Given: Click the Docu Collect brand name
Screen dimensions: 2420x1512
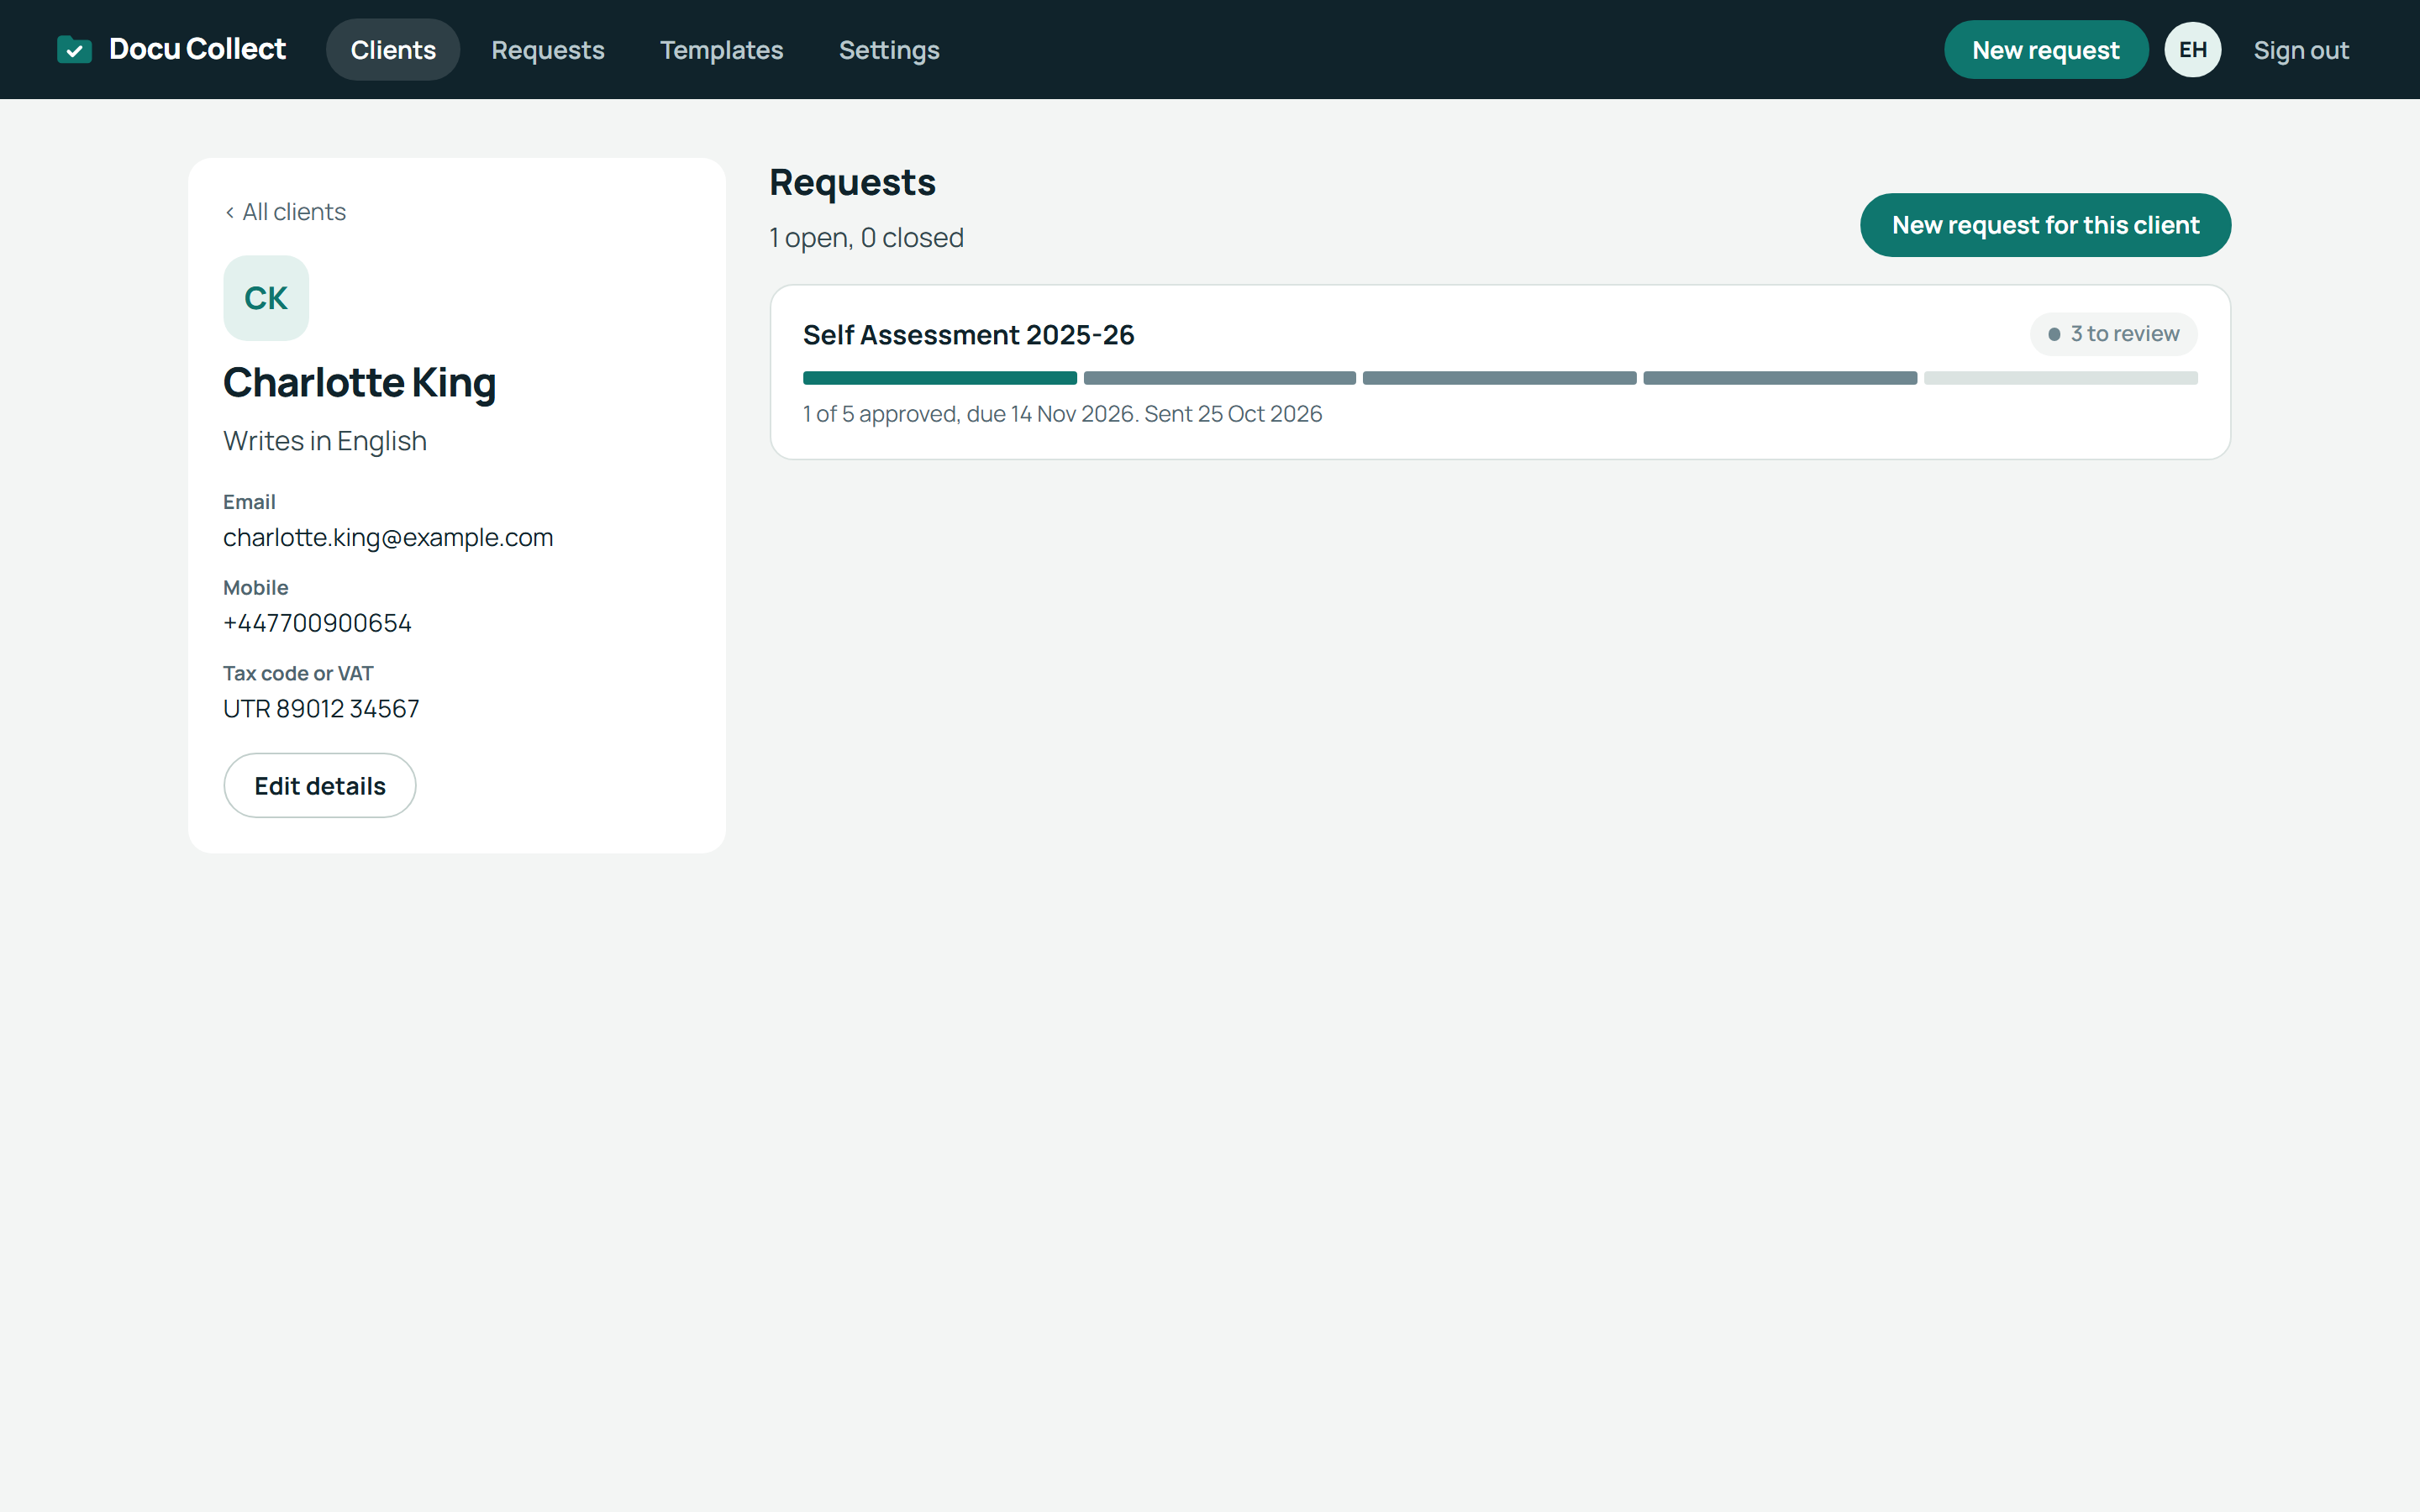Looking at the screenshot, I should click(x=197, y=49).
